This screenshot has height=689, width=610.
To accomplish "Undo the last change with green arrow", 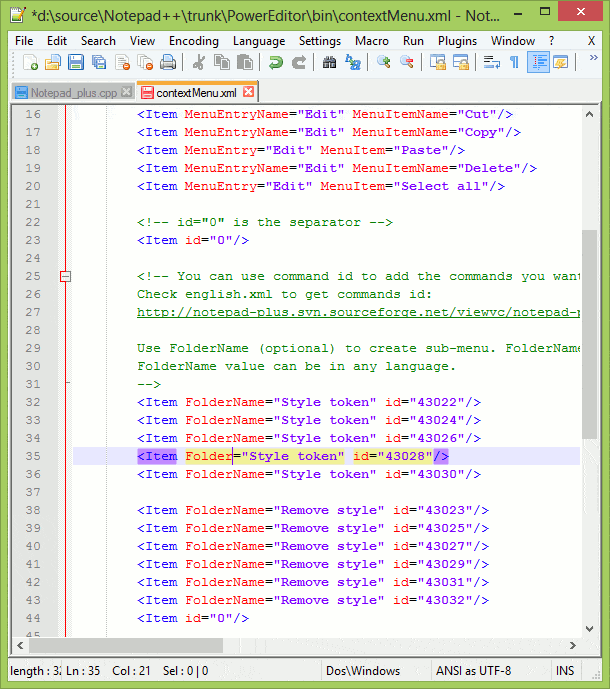I will point(276,62).
